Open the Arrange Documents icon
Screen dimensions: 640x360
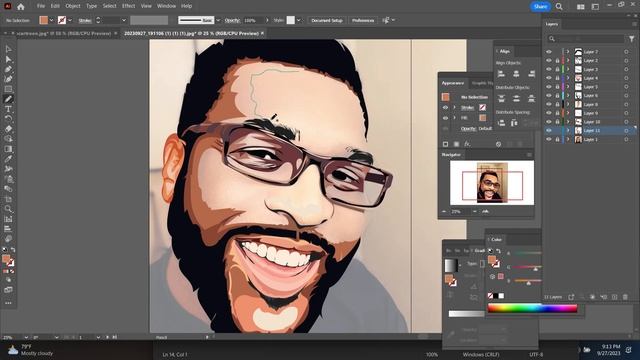580,7
